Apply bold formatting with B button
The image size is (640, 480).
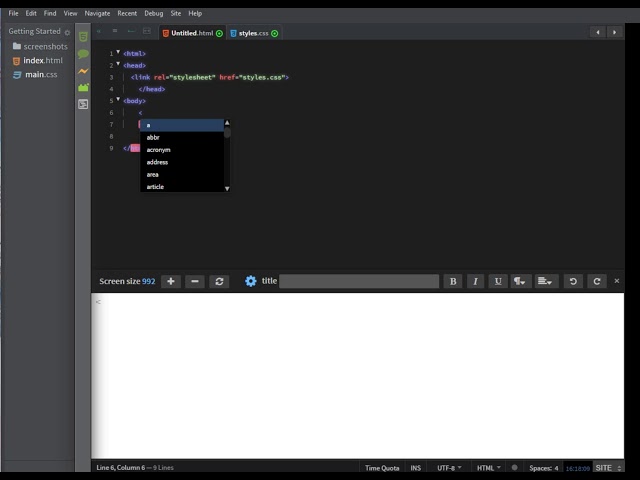tap(453, 281)
